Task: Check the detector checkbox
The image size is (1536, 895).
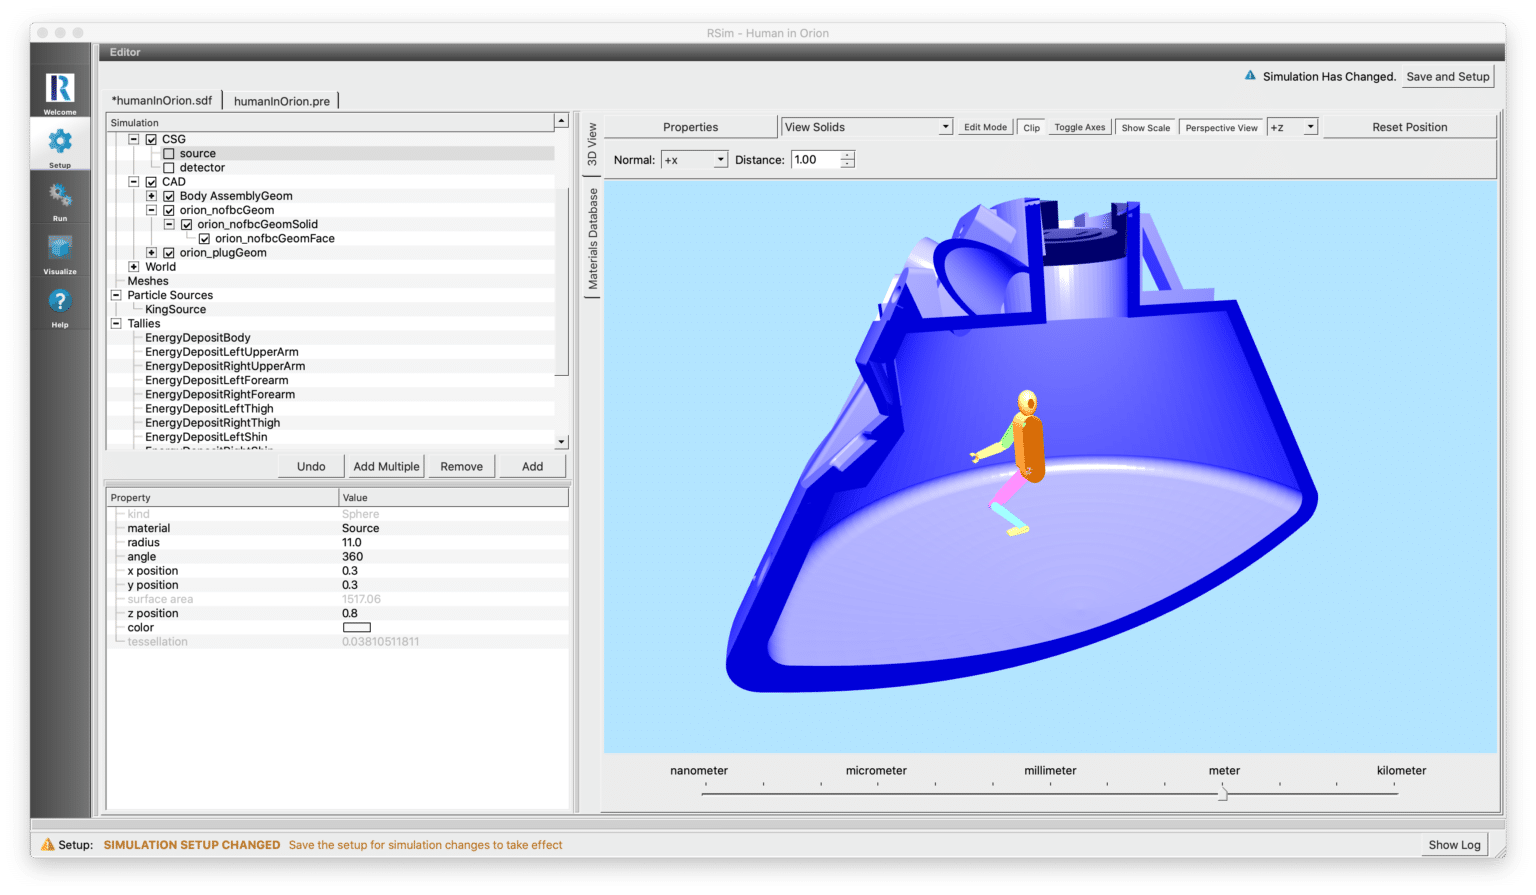Action: (x=167, y=167)
